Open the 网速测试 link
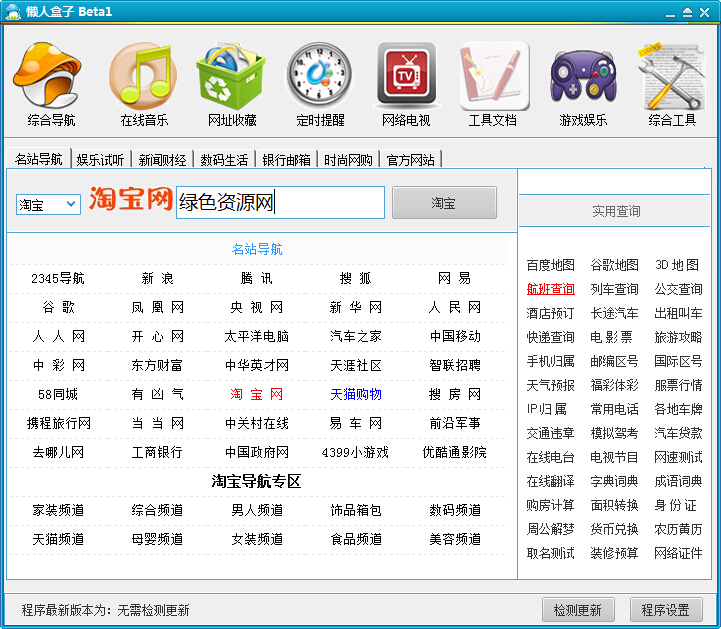Screen dimensions: 721x629 click(678, 457)
